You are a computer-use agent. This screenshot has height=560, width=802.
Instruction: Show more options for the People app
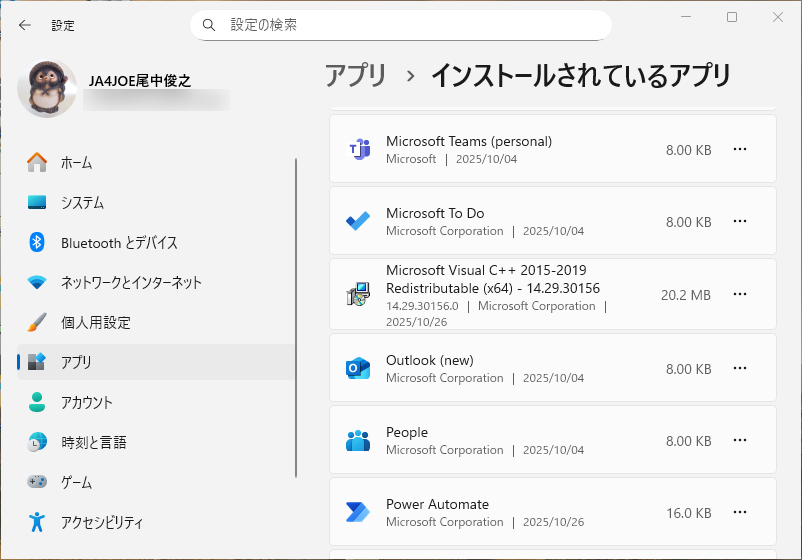[x=740, y=441]
